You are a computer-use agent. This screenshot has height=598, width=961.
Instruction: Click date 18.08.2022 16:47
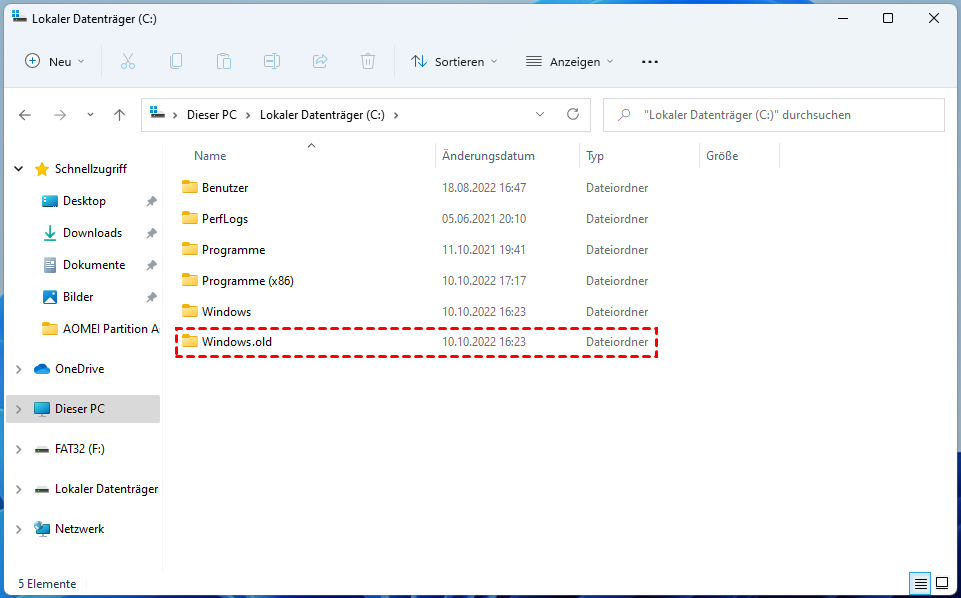484,187
